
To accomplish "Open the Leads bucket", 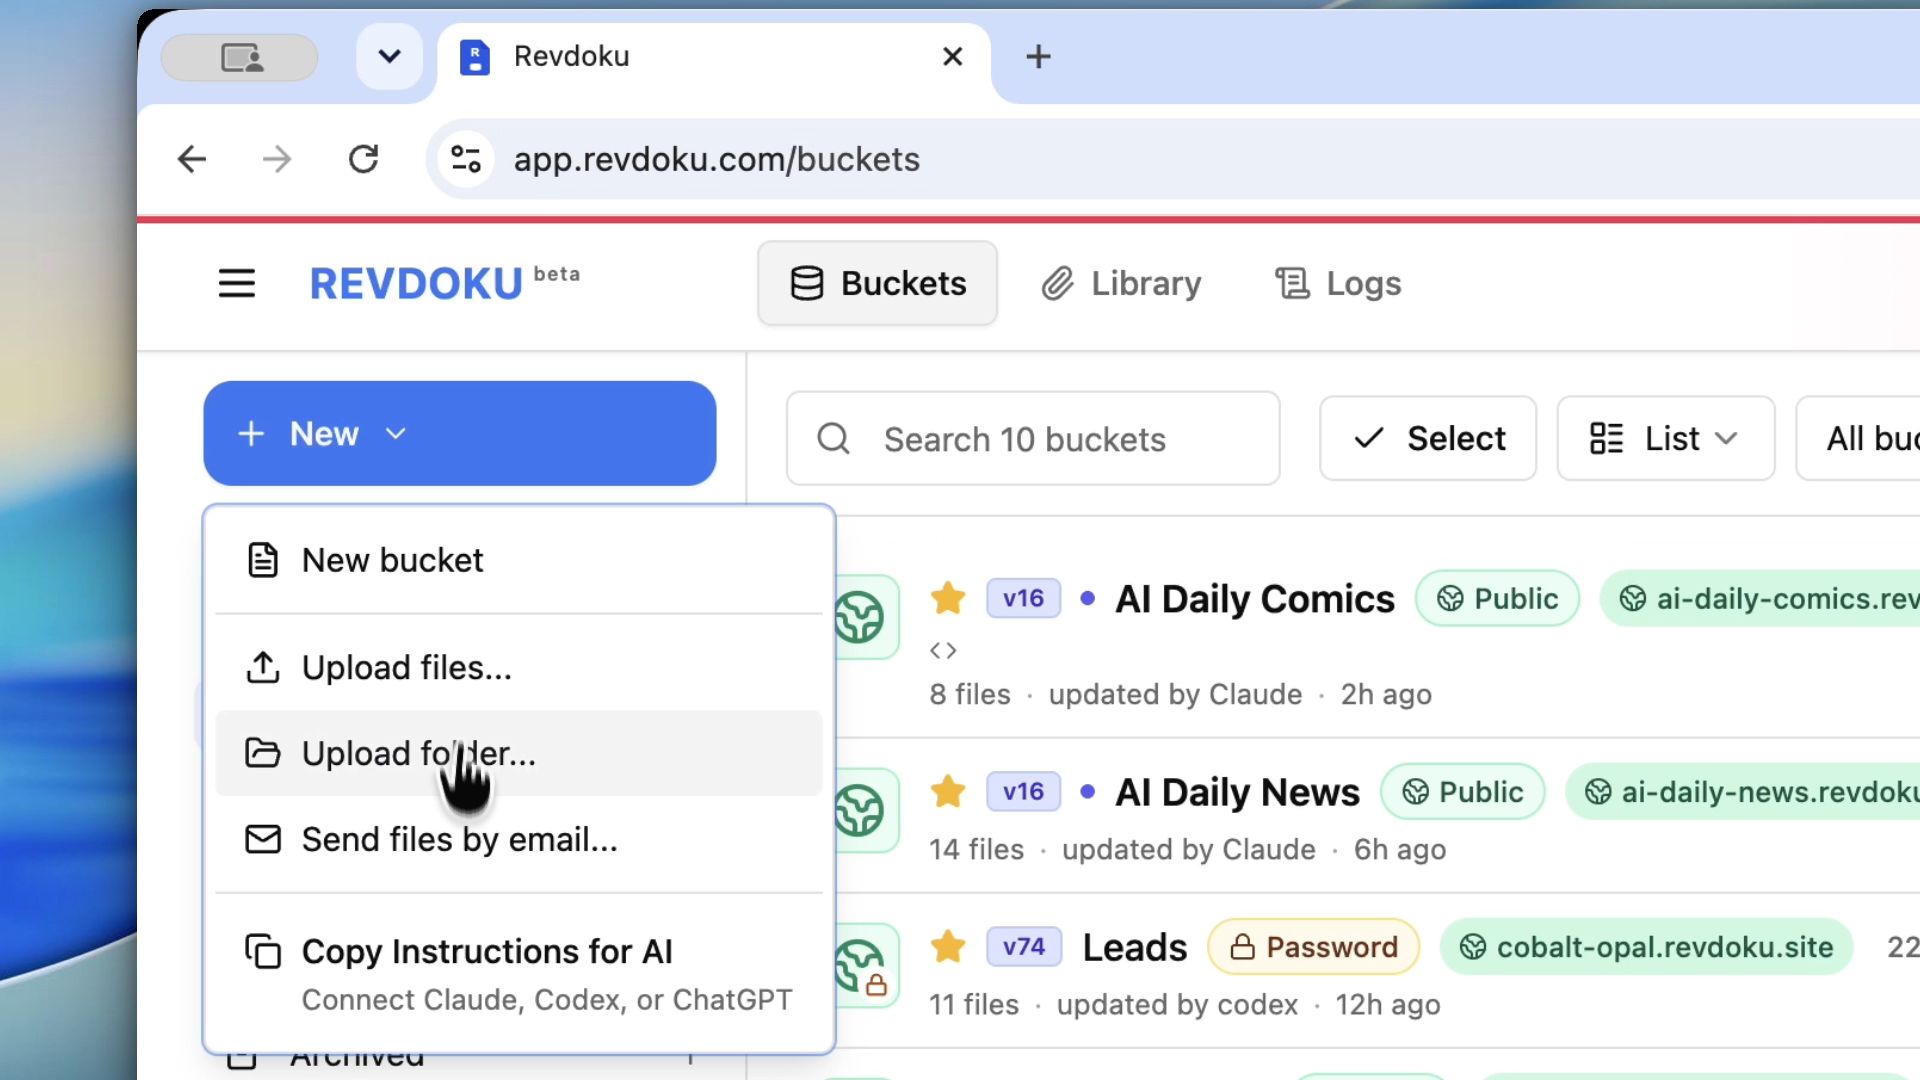I will coord(1135,947).
